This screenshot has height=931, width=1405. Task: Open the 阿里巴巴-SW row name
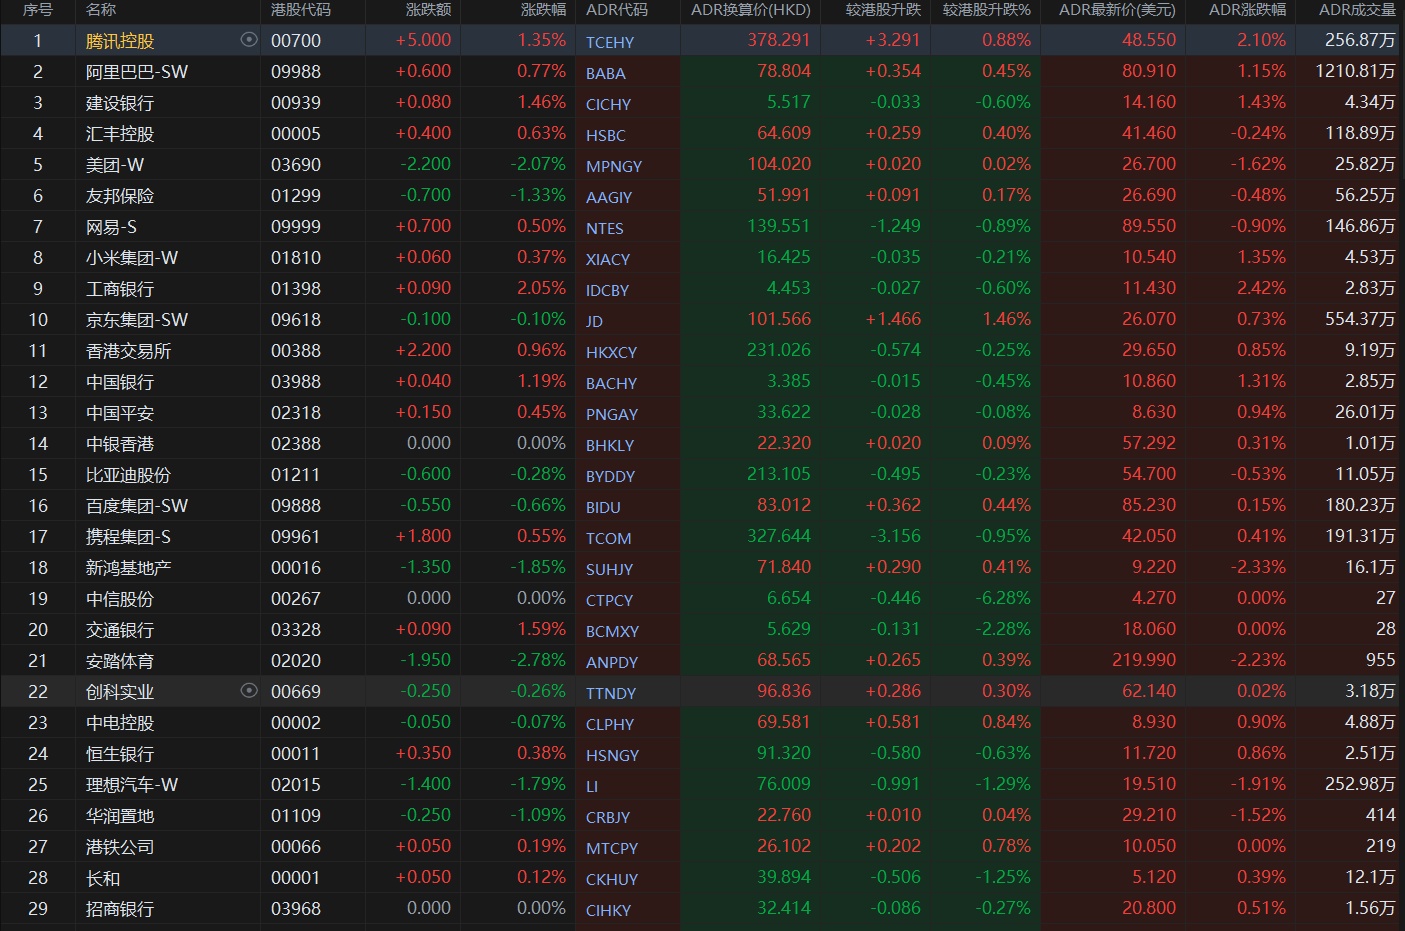[x=137, y=72]
